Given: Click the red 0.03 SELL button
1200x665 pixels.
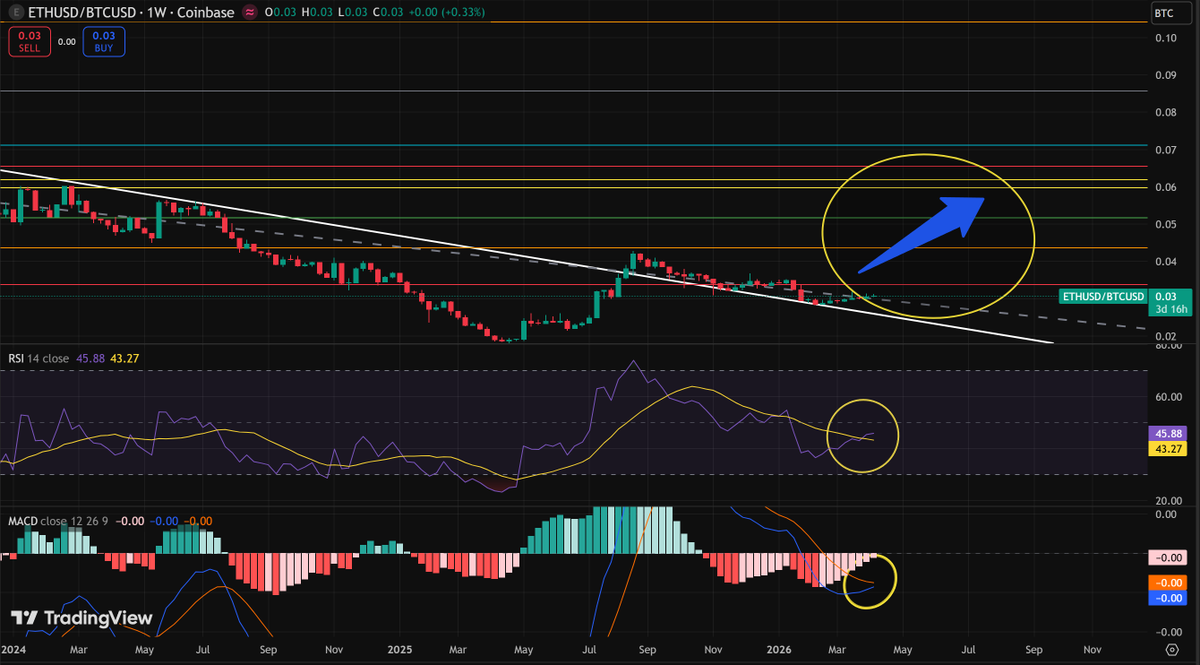Looking at the screenshot, I should coord(28,42).
